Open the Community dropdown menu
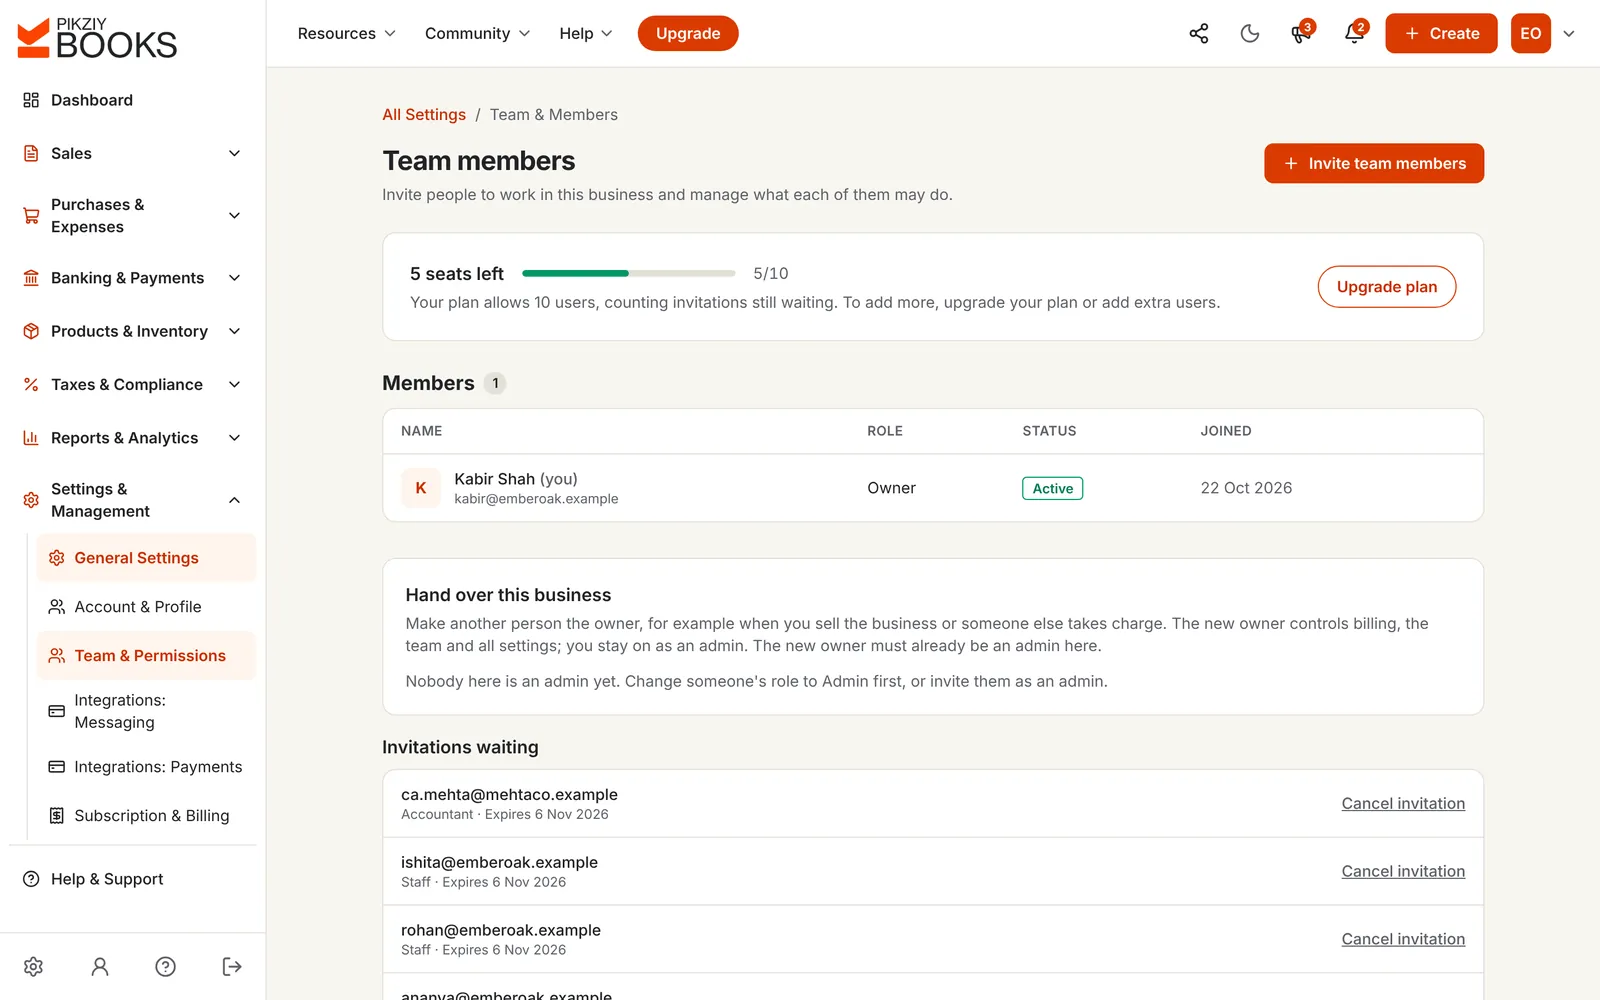 [x=477, y=33]
